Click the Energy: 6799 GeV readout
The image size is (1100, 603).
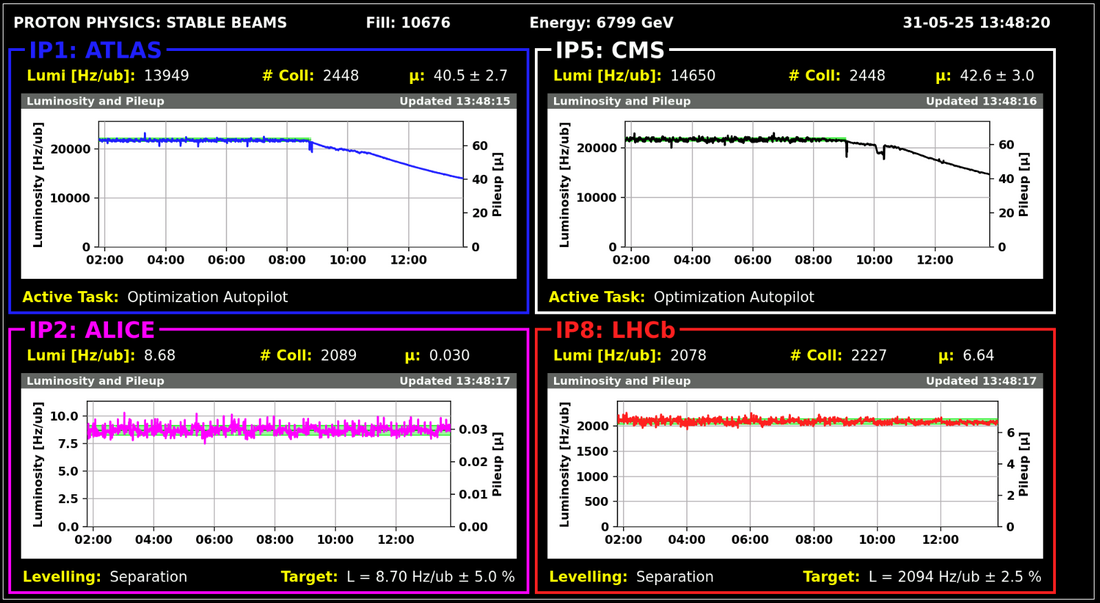point(601,23)
